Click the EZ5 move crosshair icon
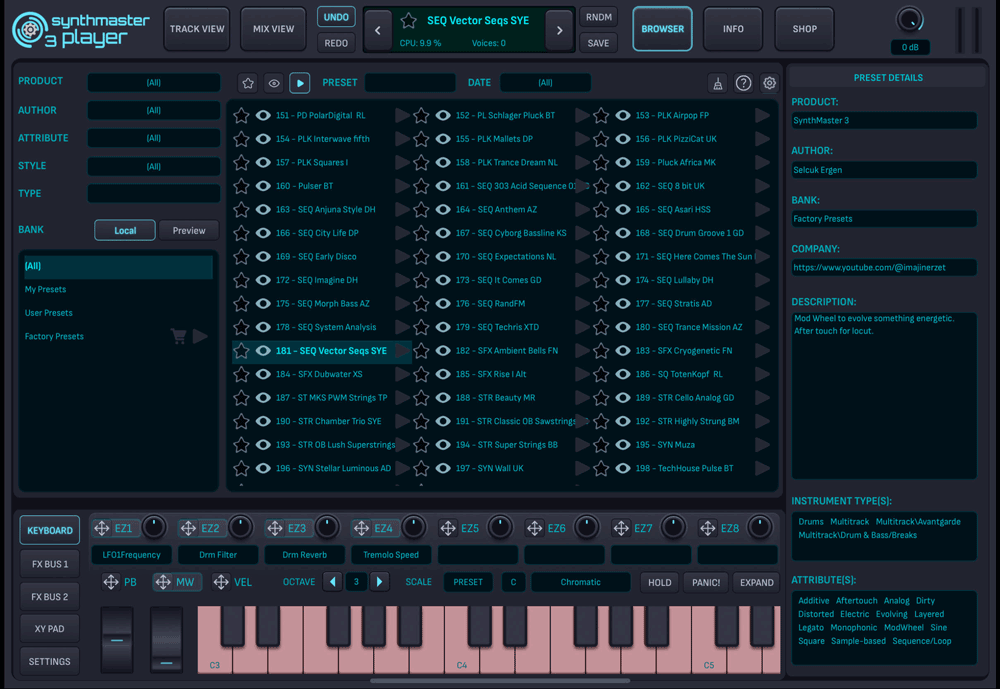The height and width of the screenshot is (689, 1000). click(x=448, y=528)
